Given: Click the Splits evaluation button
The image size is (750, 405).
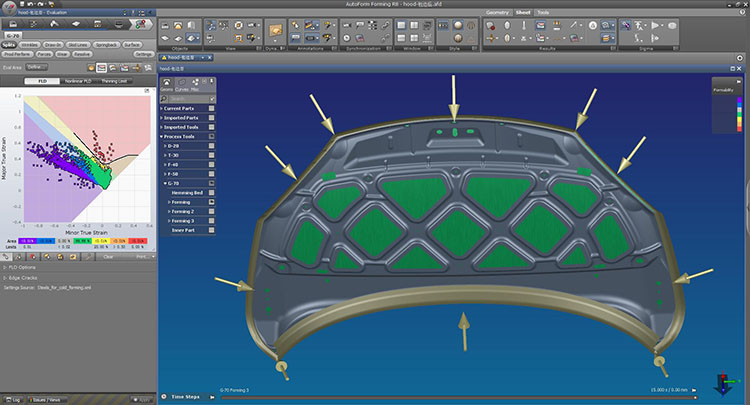Looking at the screenshot, I should pos(8,46).
